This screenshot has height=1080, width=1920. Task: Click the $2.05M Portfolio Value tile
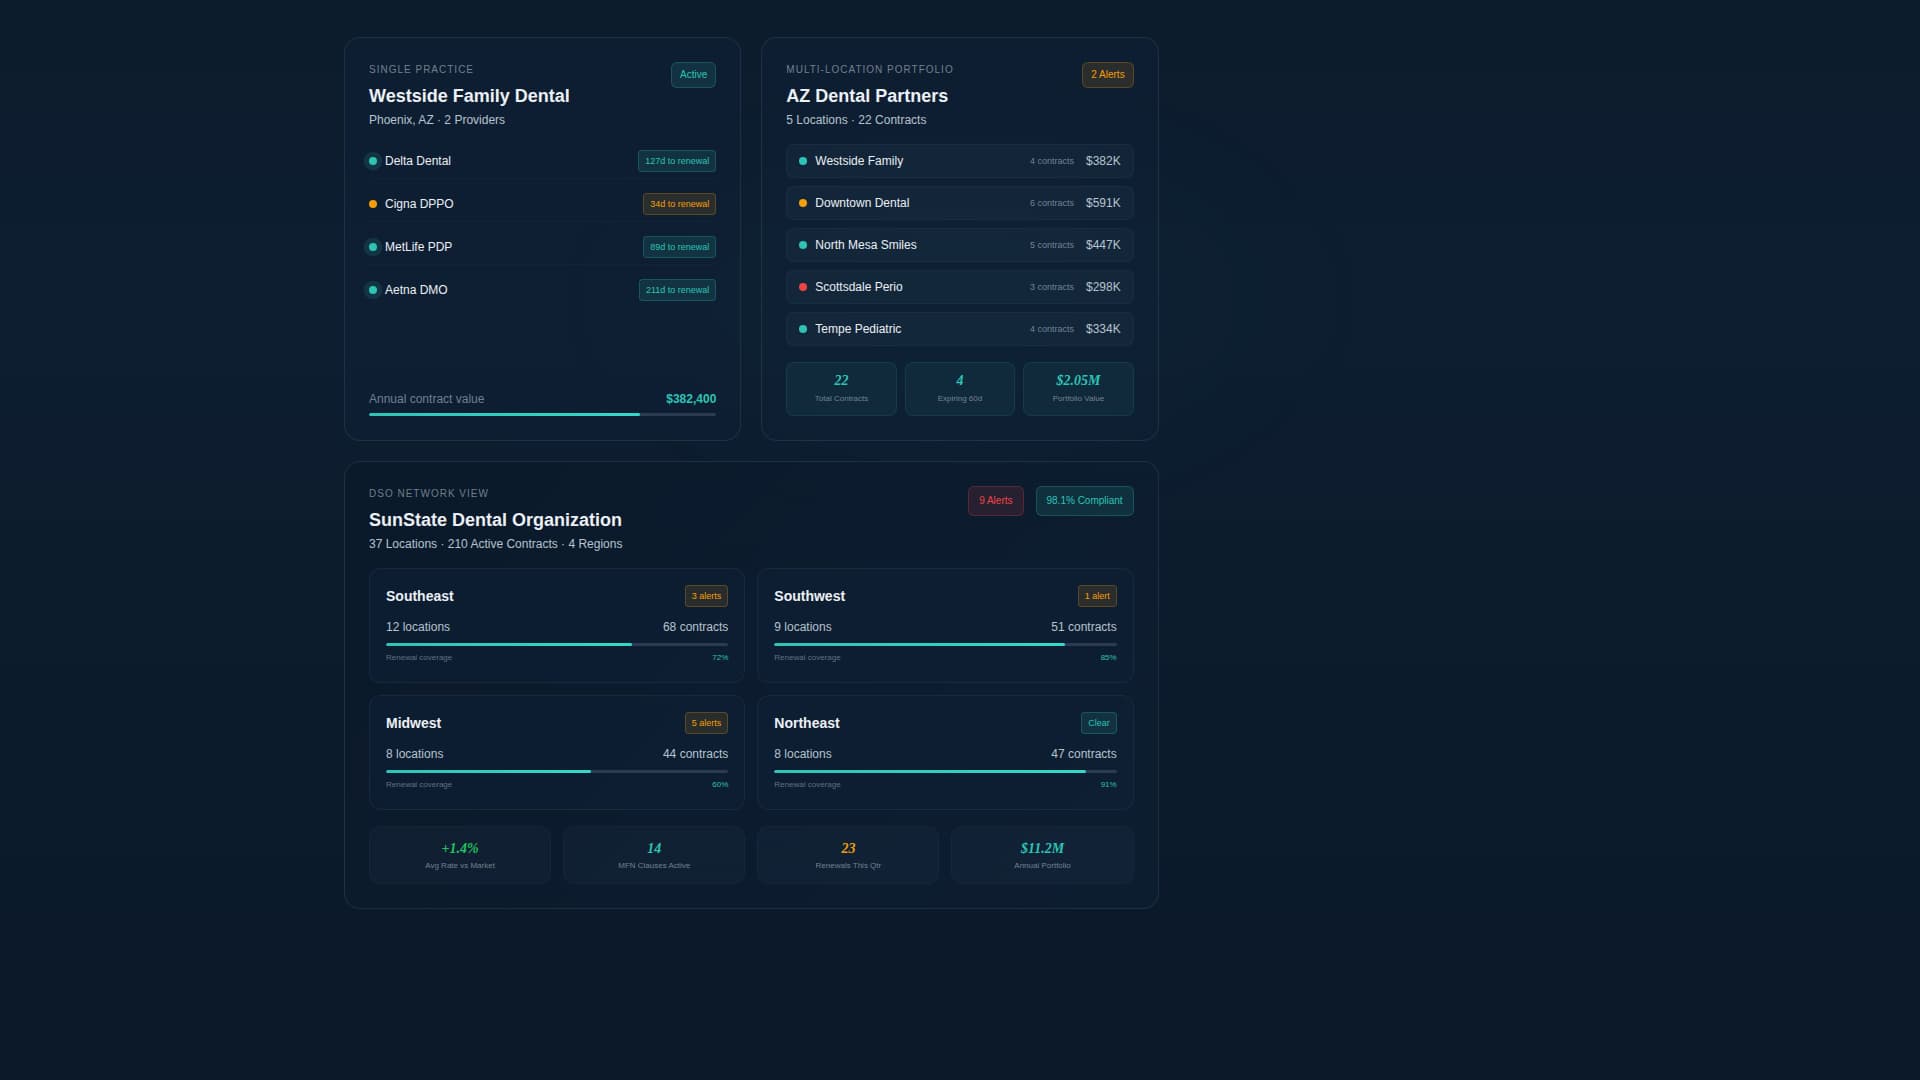(x=1078, y=389)
